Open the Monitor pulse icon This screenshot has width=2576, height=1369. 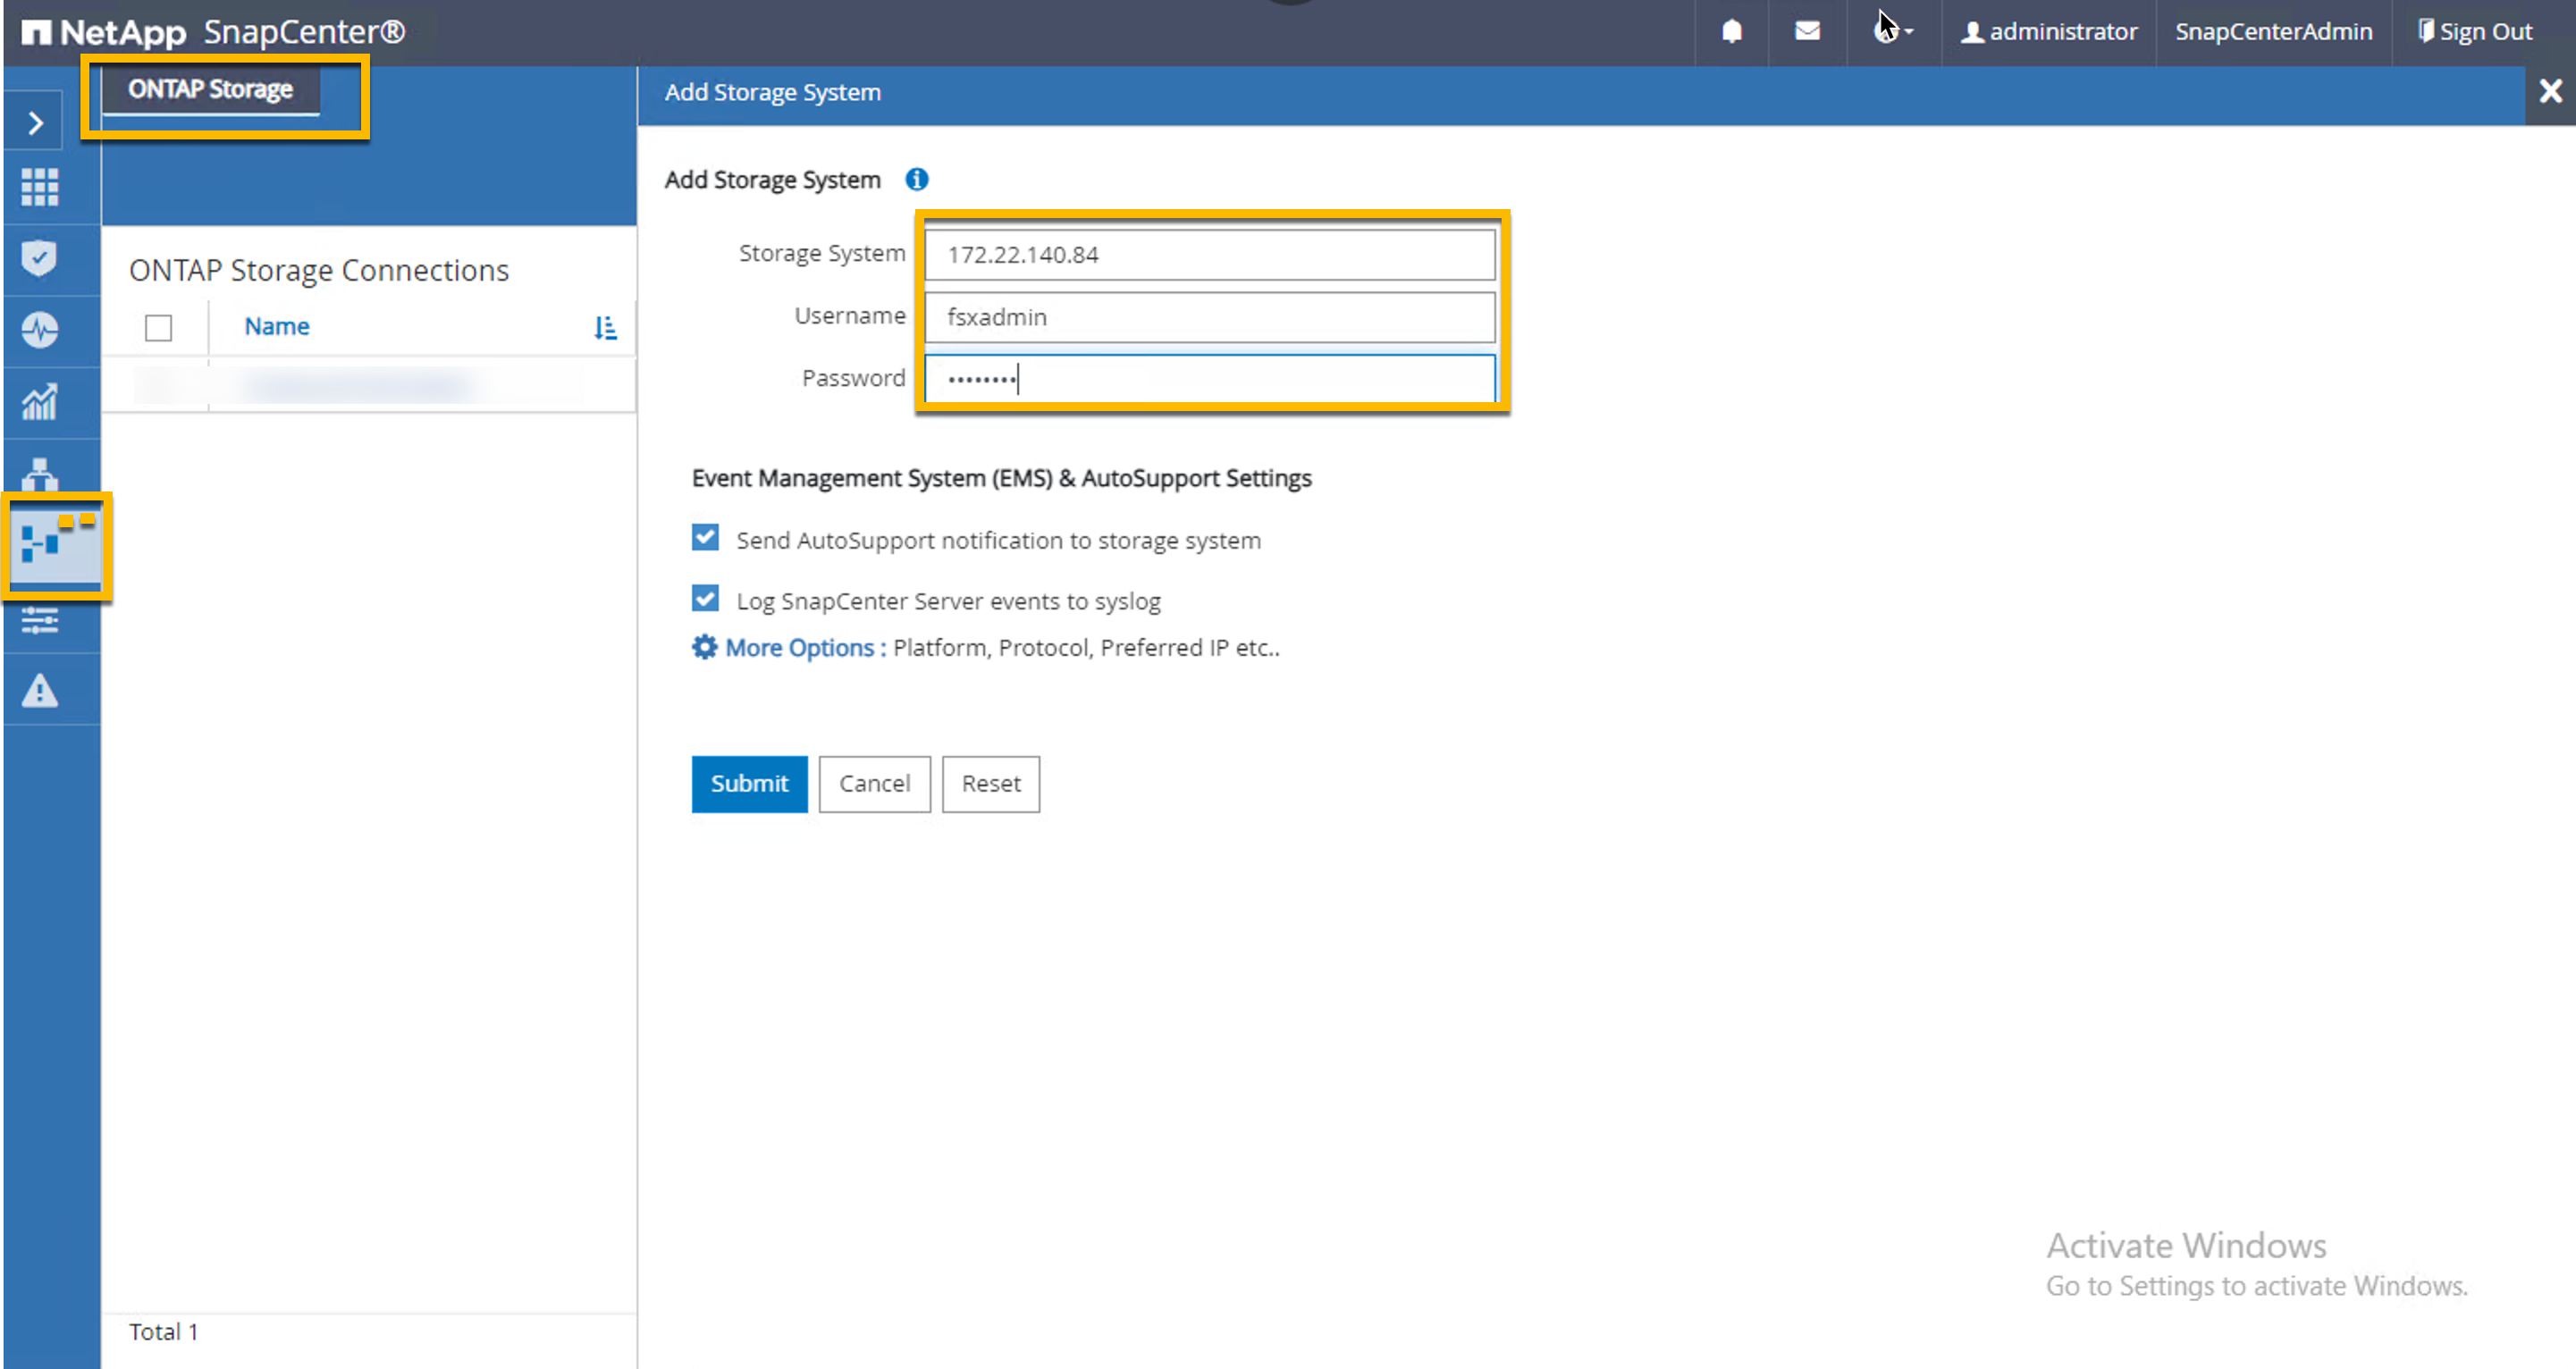[x=39, y=330]
